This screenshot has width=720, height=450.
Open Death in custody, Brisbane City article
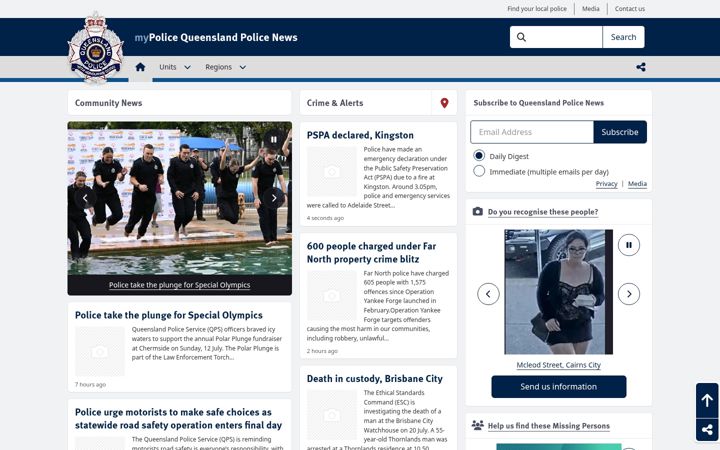click(375, 379)
